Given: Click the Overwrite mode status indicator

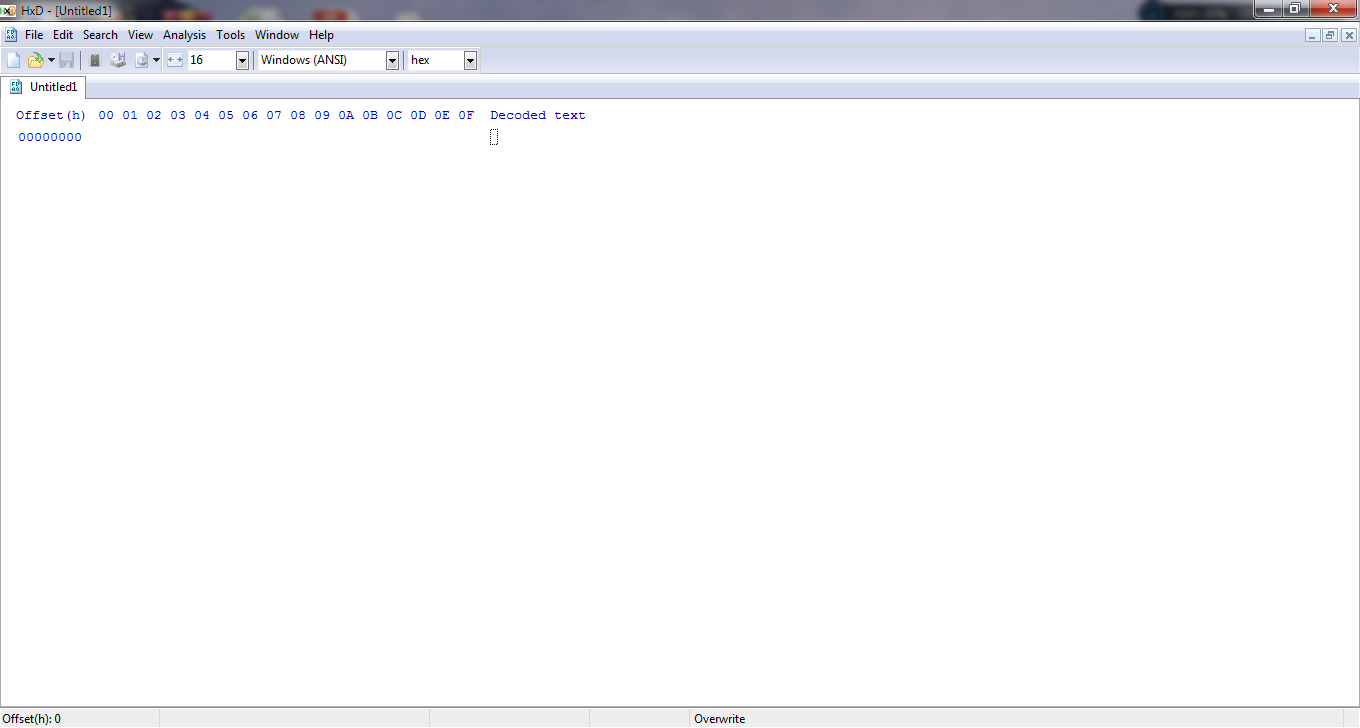Looking at the screenshot, I should point(720,718).
